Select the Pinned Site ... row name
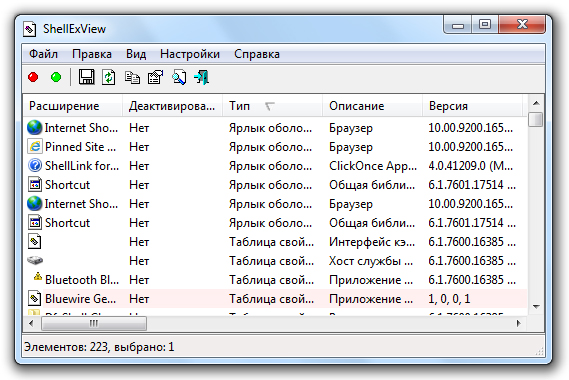Screen dimensions: 569x380 click(x=81, y=147)
